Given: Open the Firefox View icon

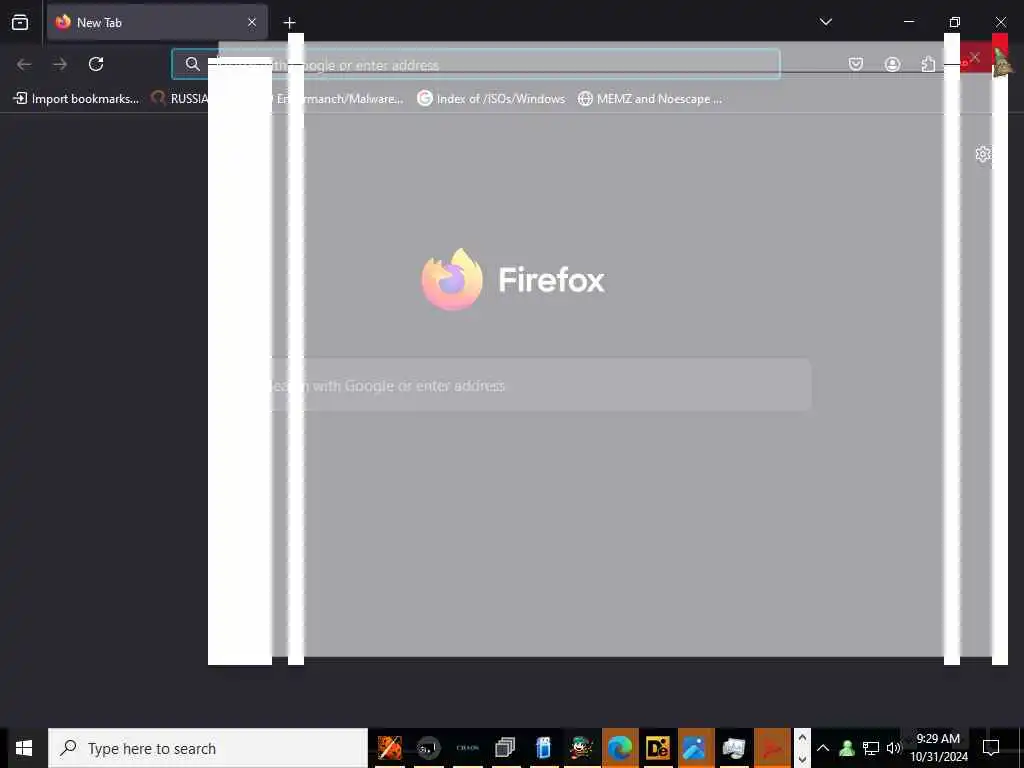Looking at the screenshot, I should (x=20, y=22).
